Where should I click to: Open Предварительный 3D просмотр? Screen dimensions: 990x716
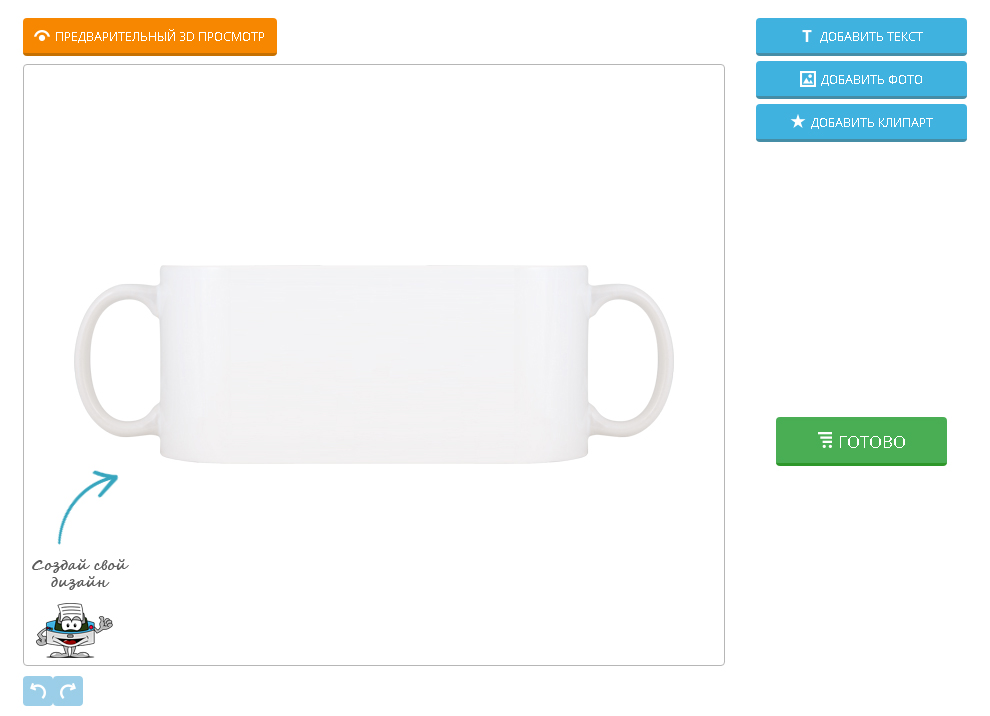(x=150, y=36)
